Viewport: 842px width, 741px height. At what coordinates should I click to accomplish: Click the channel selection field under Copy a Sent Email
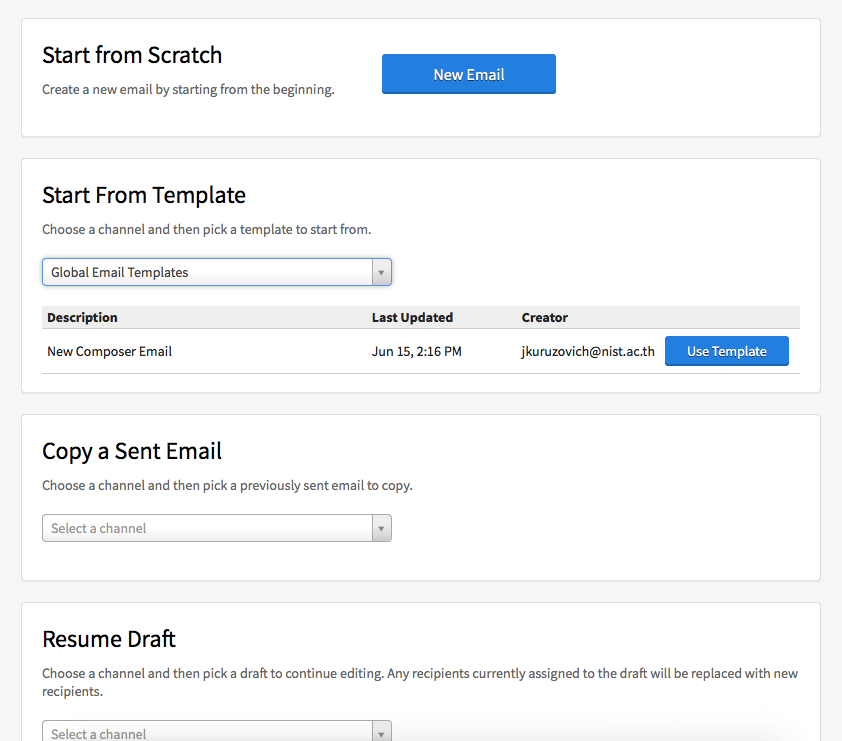click(200, 528)
